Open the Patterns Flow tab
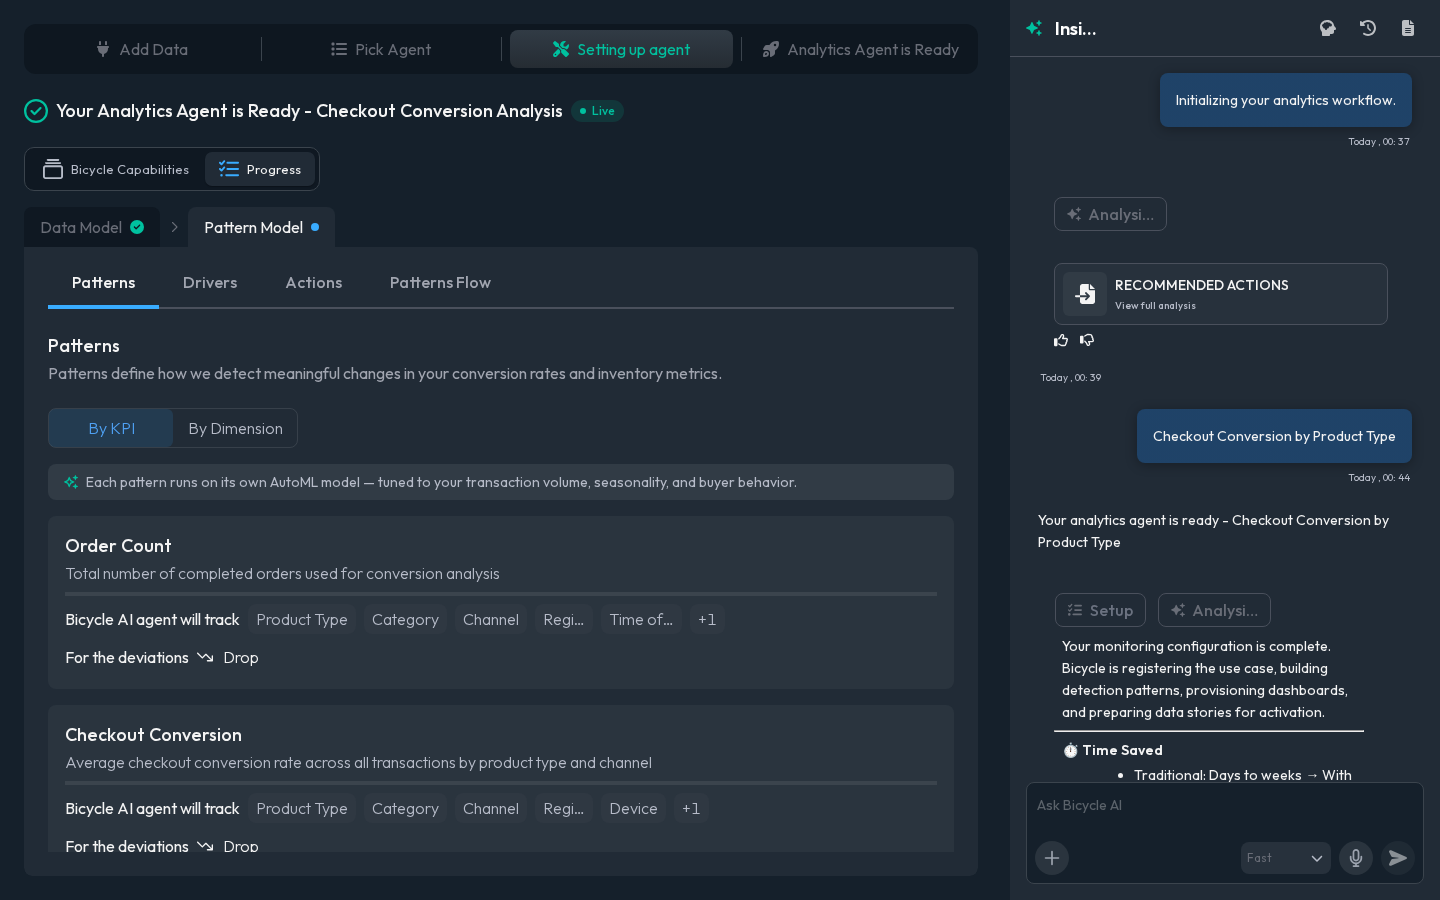This screenshot has width=1440, height=900. click(440, 283)
